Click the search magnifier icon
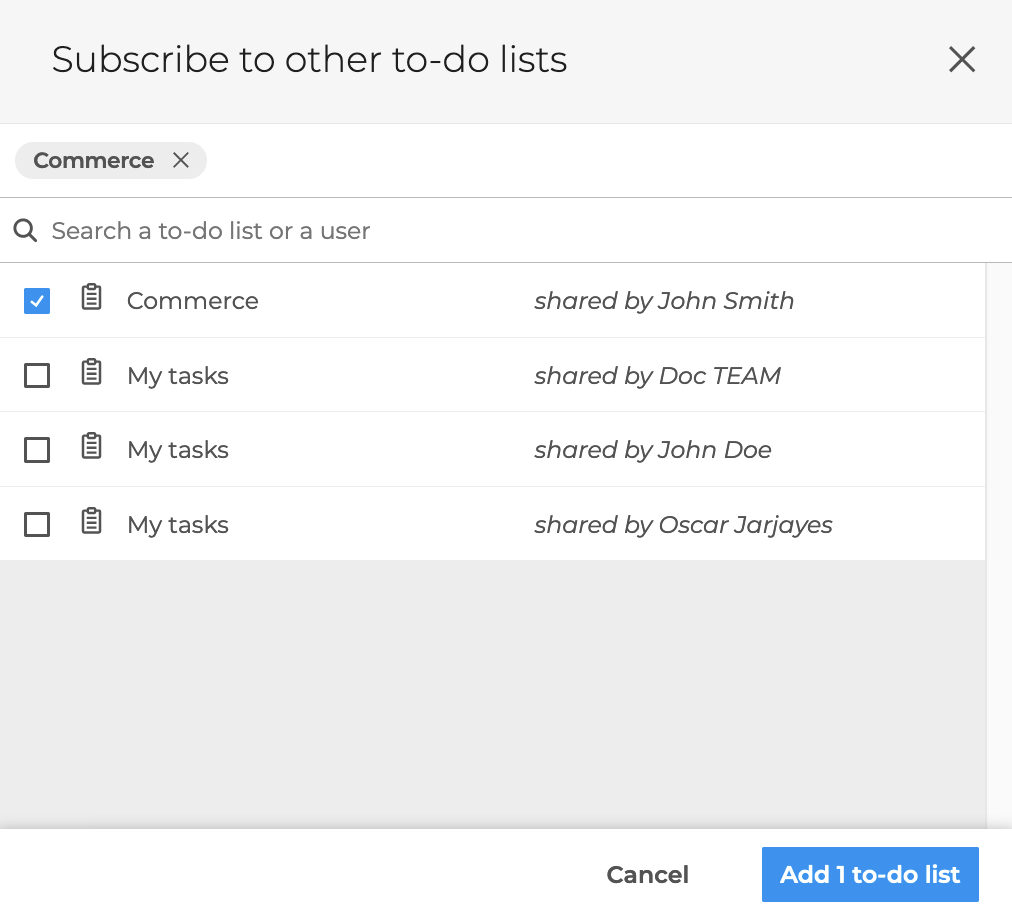This screenshot has width=1012, height=918. point(26,231)
